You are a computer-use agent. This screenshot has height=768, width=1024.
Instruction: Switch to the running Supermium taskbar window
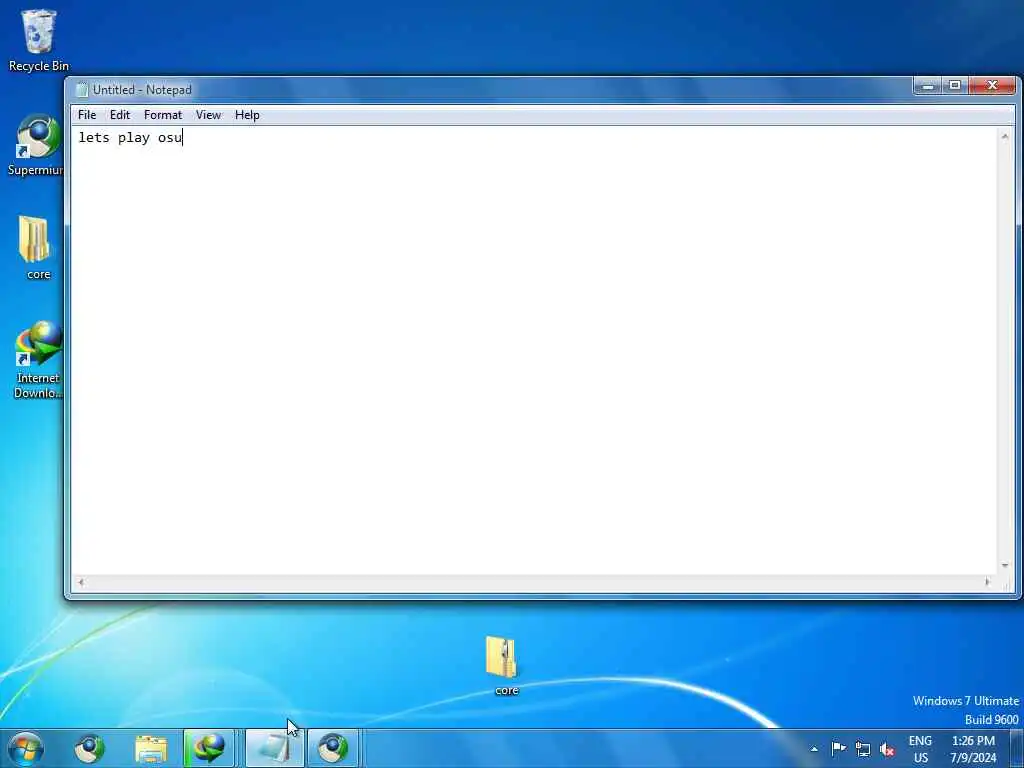pyautogui.click(x=333, y=748)
